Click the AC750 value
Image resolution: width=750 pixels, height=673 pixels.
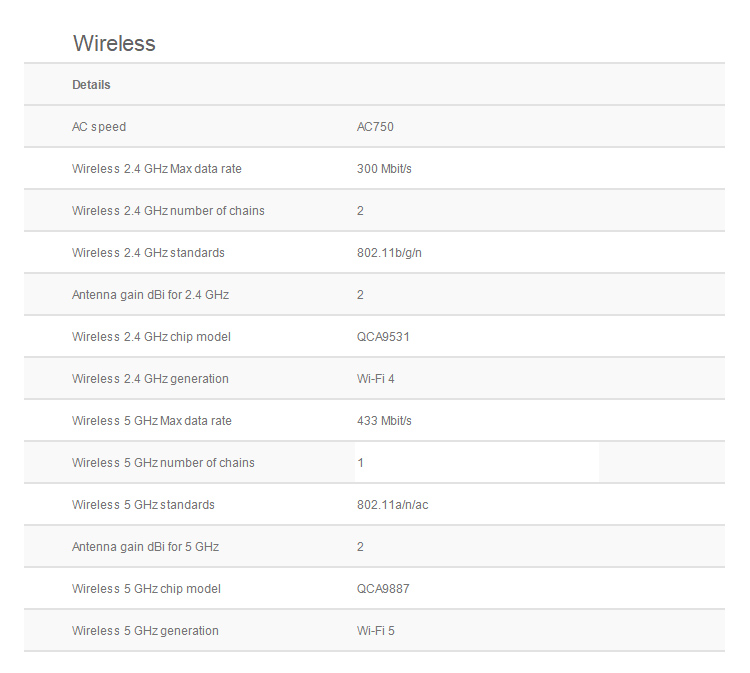pyautogui.click(x=375, y=127)
